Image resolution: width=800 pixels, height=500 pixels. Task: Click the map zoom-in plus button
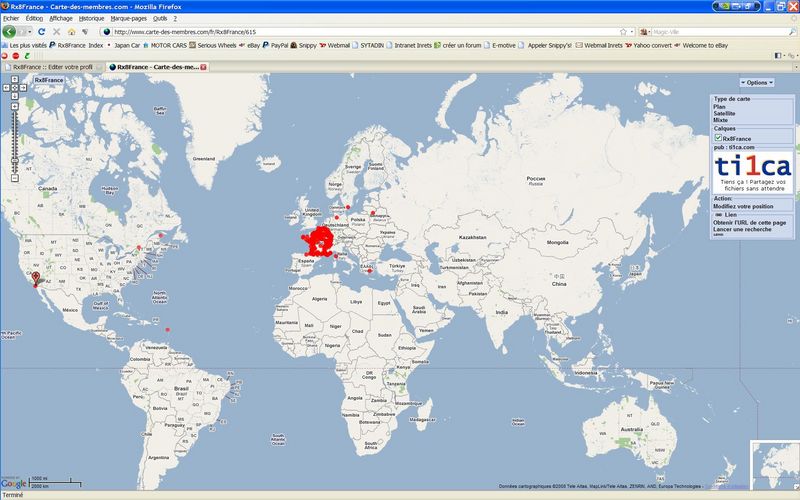coord(14,104)
